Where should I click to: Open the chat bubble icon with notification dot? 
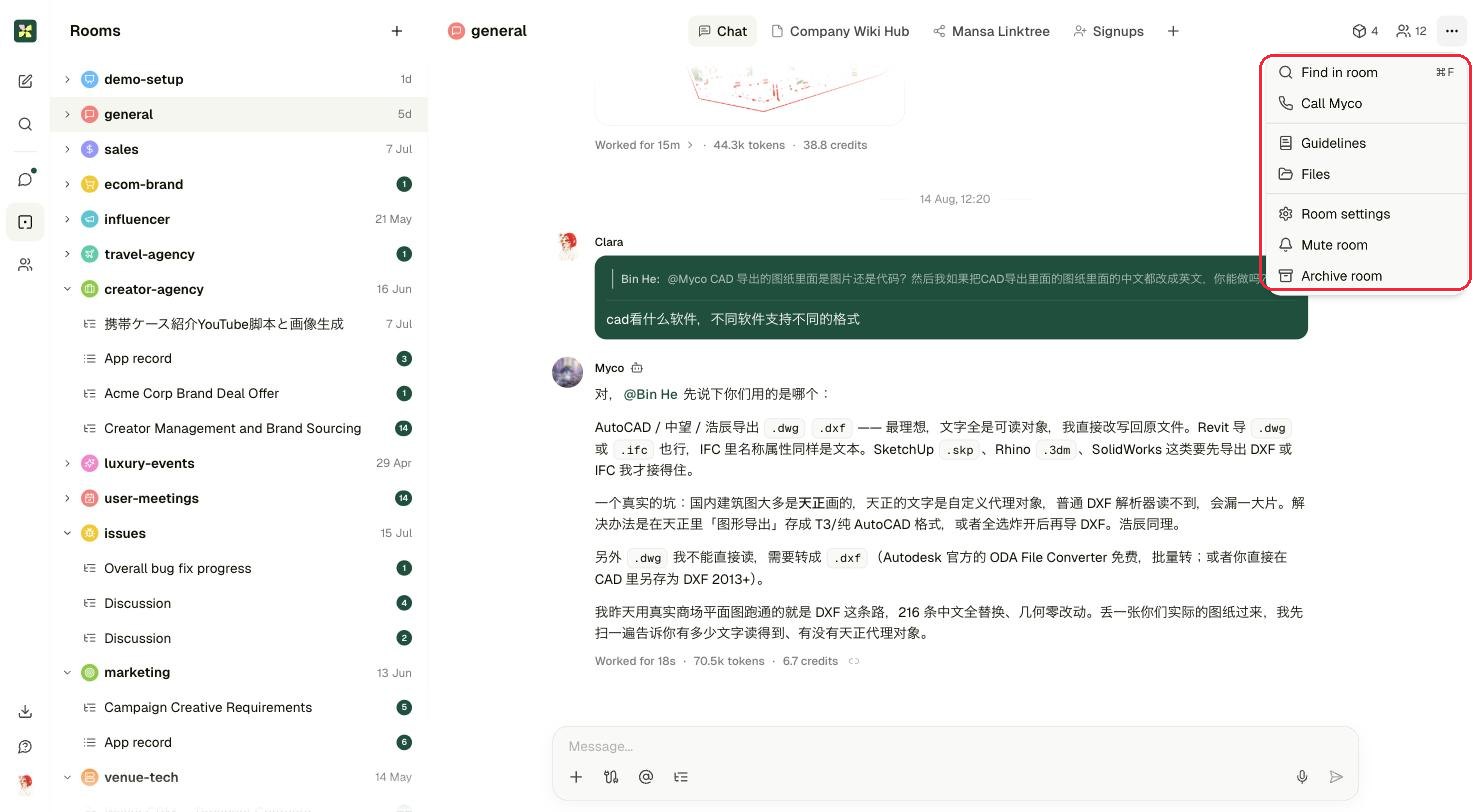(x=25, y=179)
